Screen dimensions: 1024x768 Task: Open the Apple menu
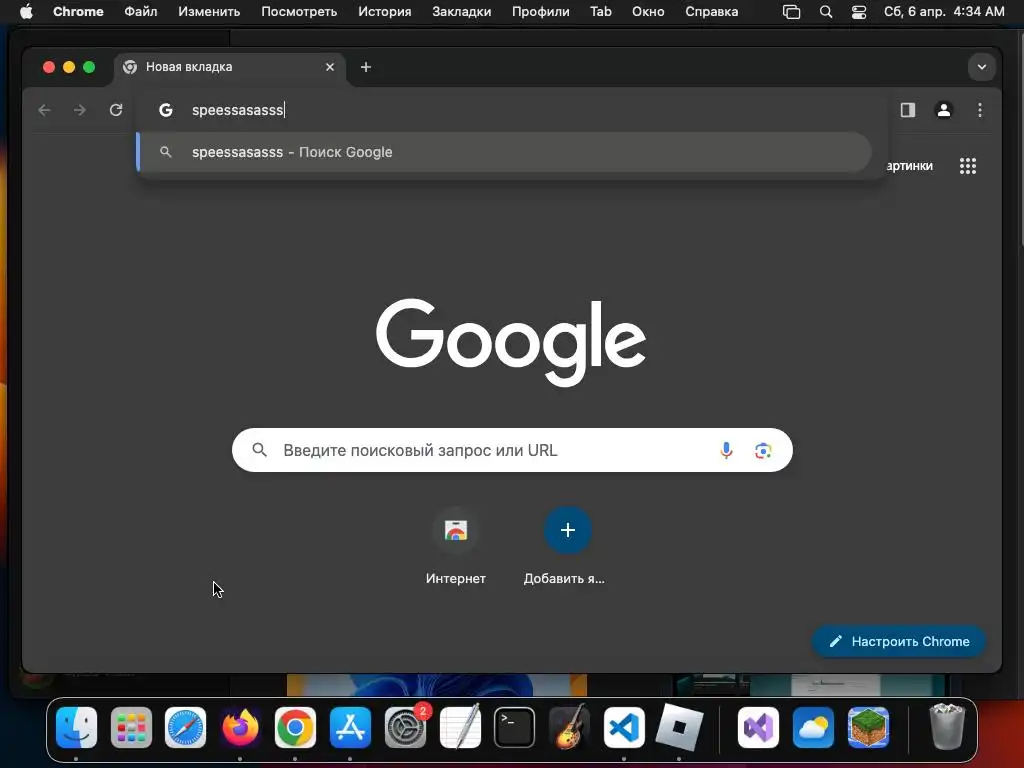[x=26, y=12]
